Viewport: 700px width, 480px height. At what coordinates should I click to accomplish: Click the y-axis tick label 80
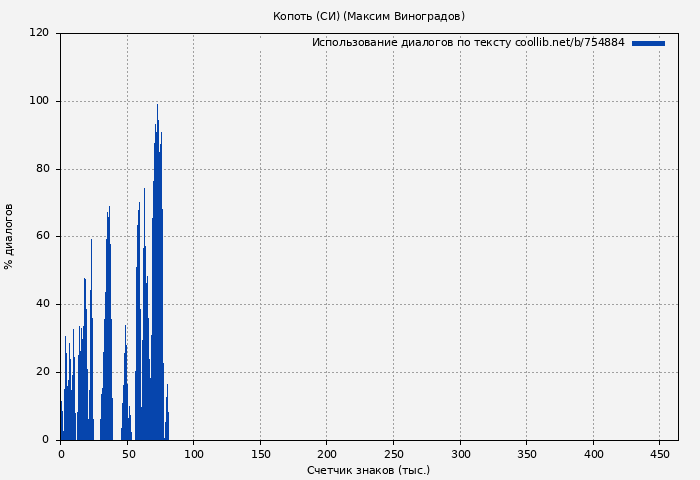tap(42, 169)
